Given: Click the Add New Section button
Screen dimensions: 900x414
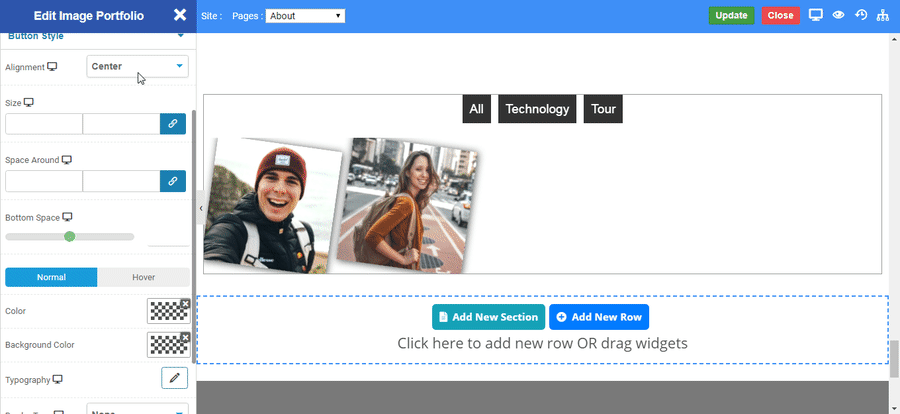Looking at the screenshot, I should [x=488, y=317].
